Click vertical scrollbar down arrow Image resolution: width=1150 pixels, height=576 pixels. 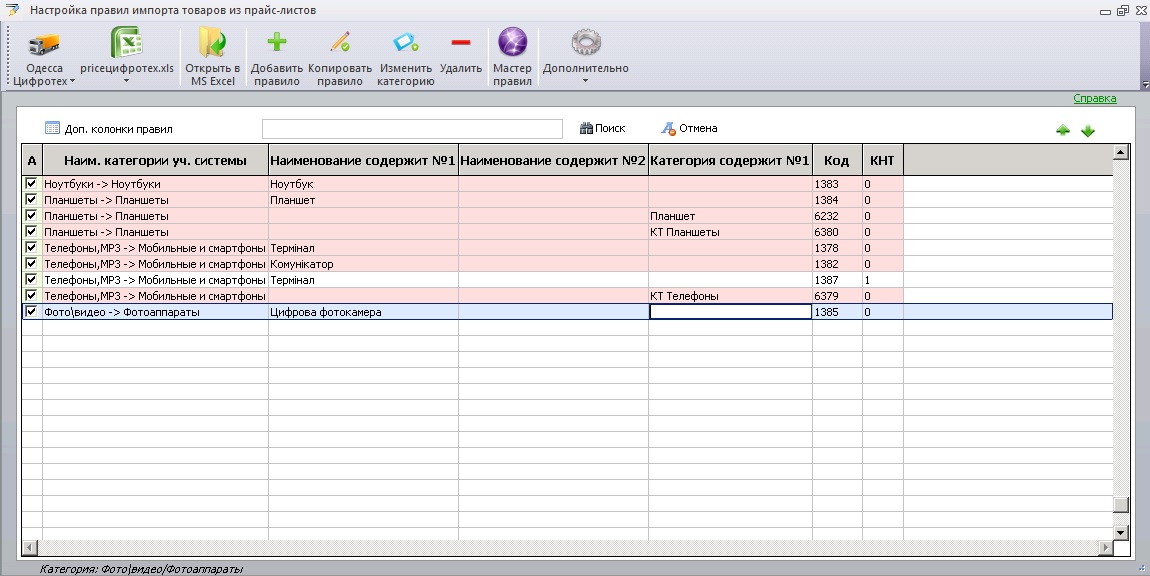pos(1120,533)
